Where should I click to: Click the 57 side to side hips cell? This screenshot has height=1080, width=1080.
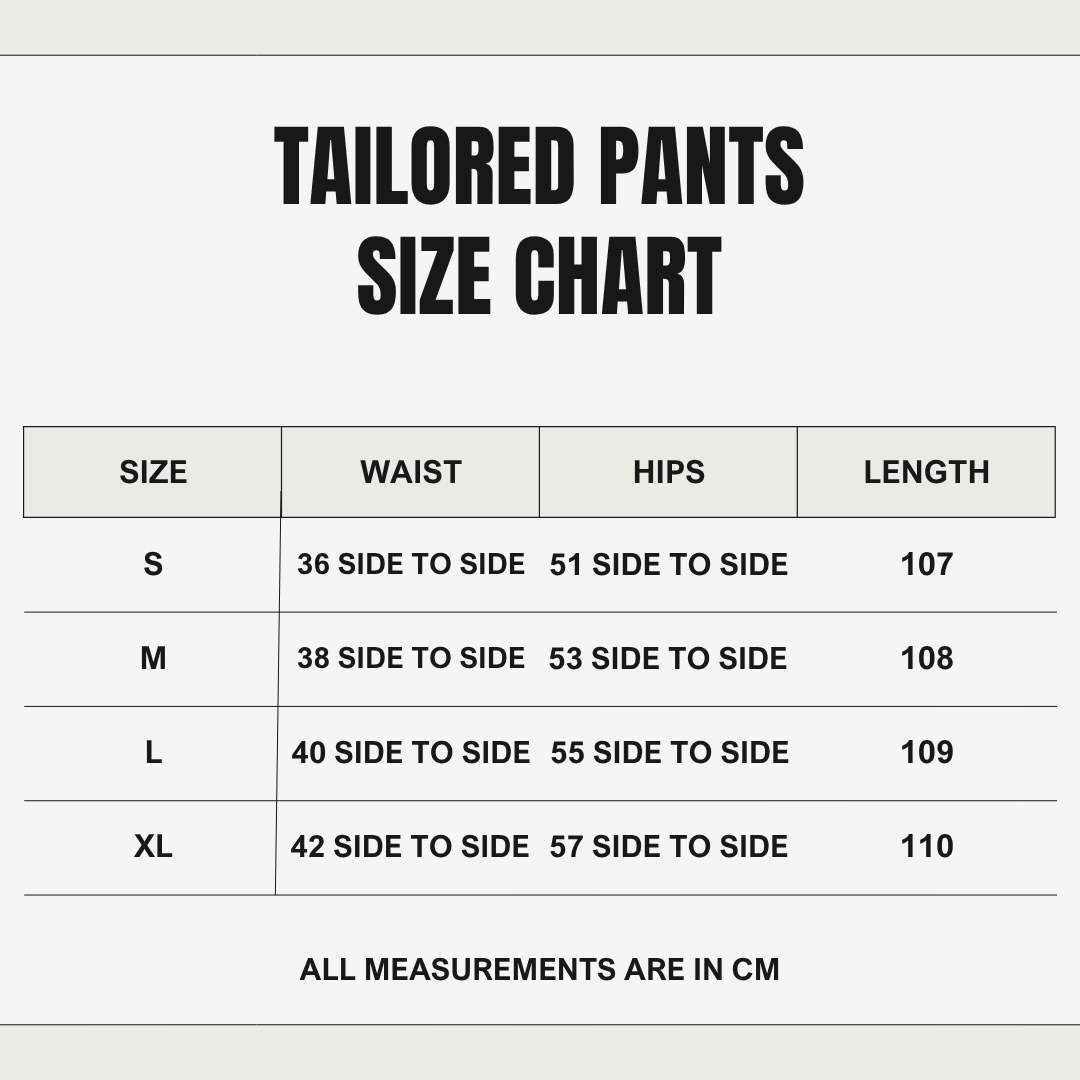pyautogui.click(x=669, y=846)
